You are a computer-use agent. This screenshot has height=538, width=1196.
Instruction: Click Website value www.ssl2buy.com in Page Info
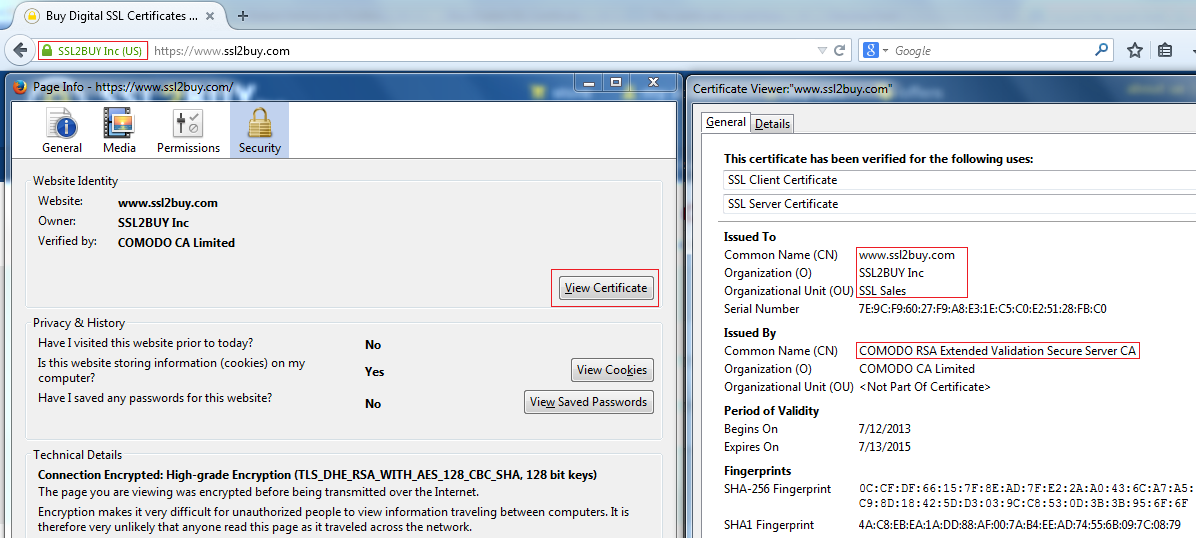[x=168, y=203]
